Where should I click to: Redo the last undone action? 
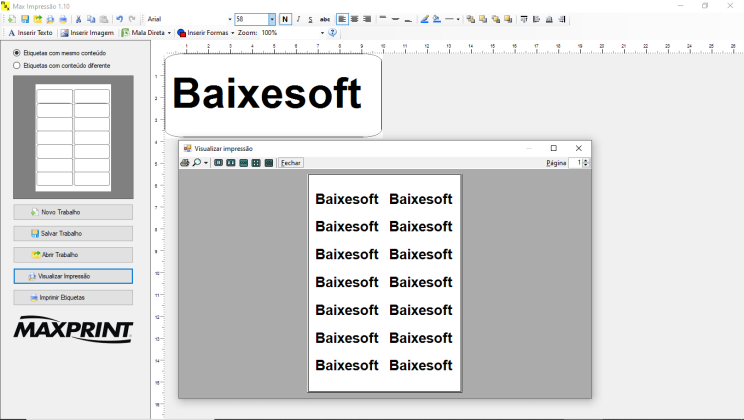[132, 19]
